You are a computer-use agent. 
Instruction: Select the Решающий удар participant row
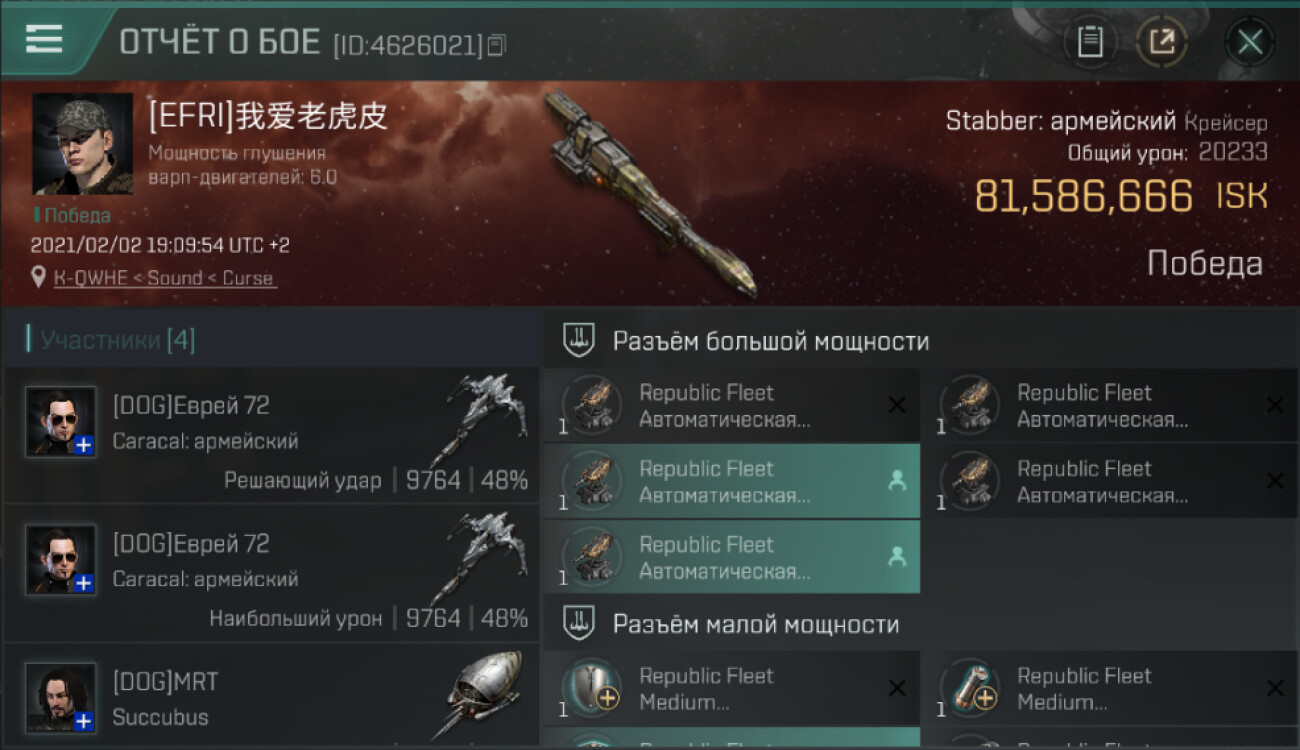pyautogui.click(x=272, y=435)
